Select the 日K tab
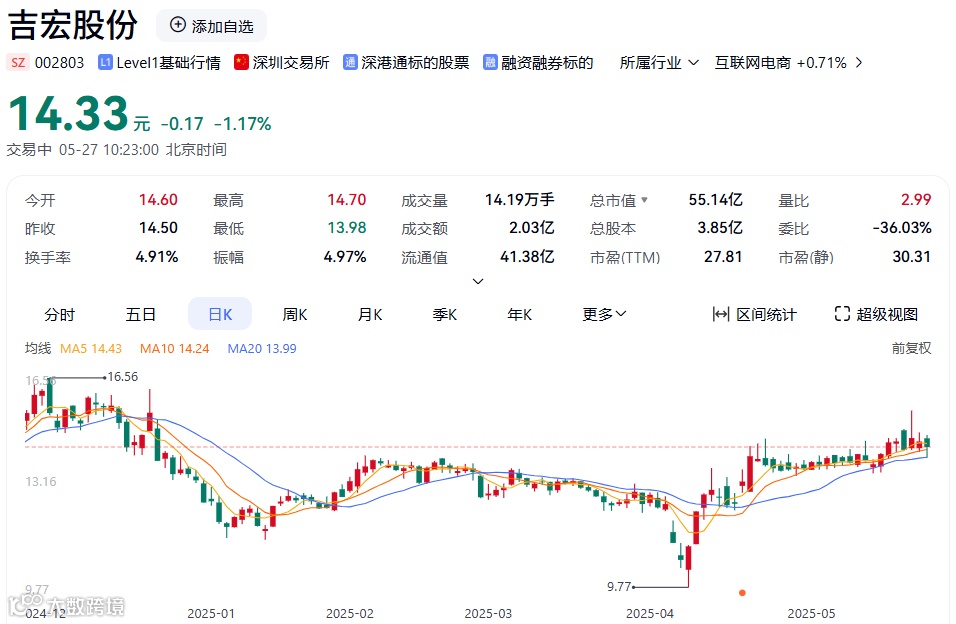The image size is (956, 624). (x=220, y=314)
